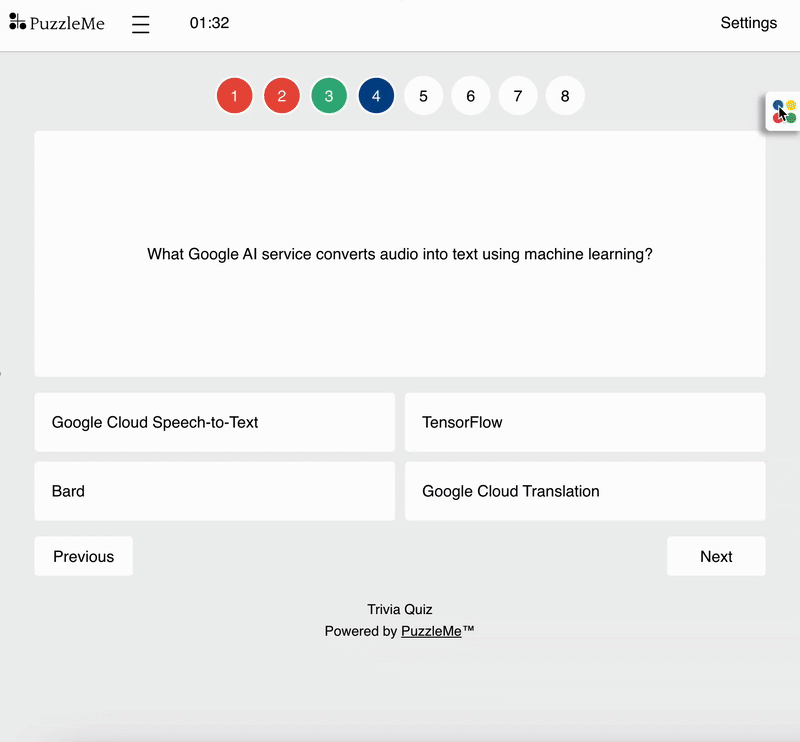Go to the Next question
The height and width of the screenshot is (742, 800).
click(716, 556)
